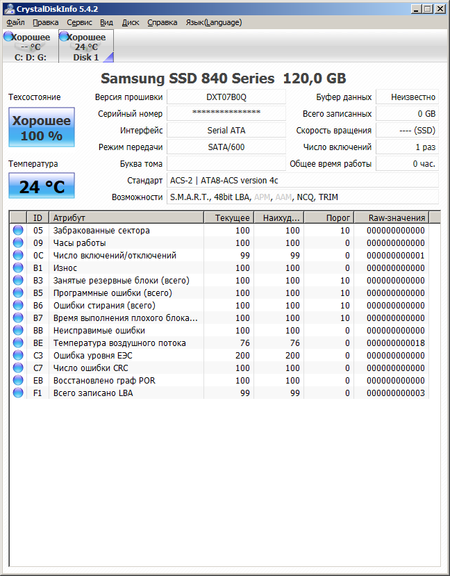Select the Износ attribute text
450x576 pixels.
pyautogui.click(x=65, y=268)
